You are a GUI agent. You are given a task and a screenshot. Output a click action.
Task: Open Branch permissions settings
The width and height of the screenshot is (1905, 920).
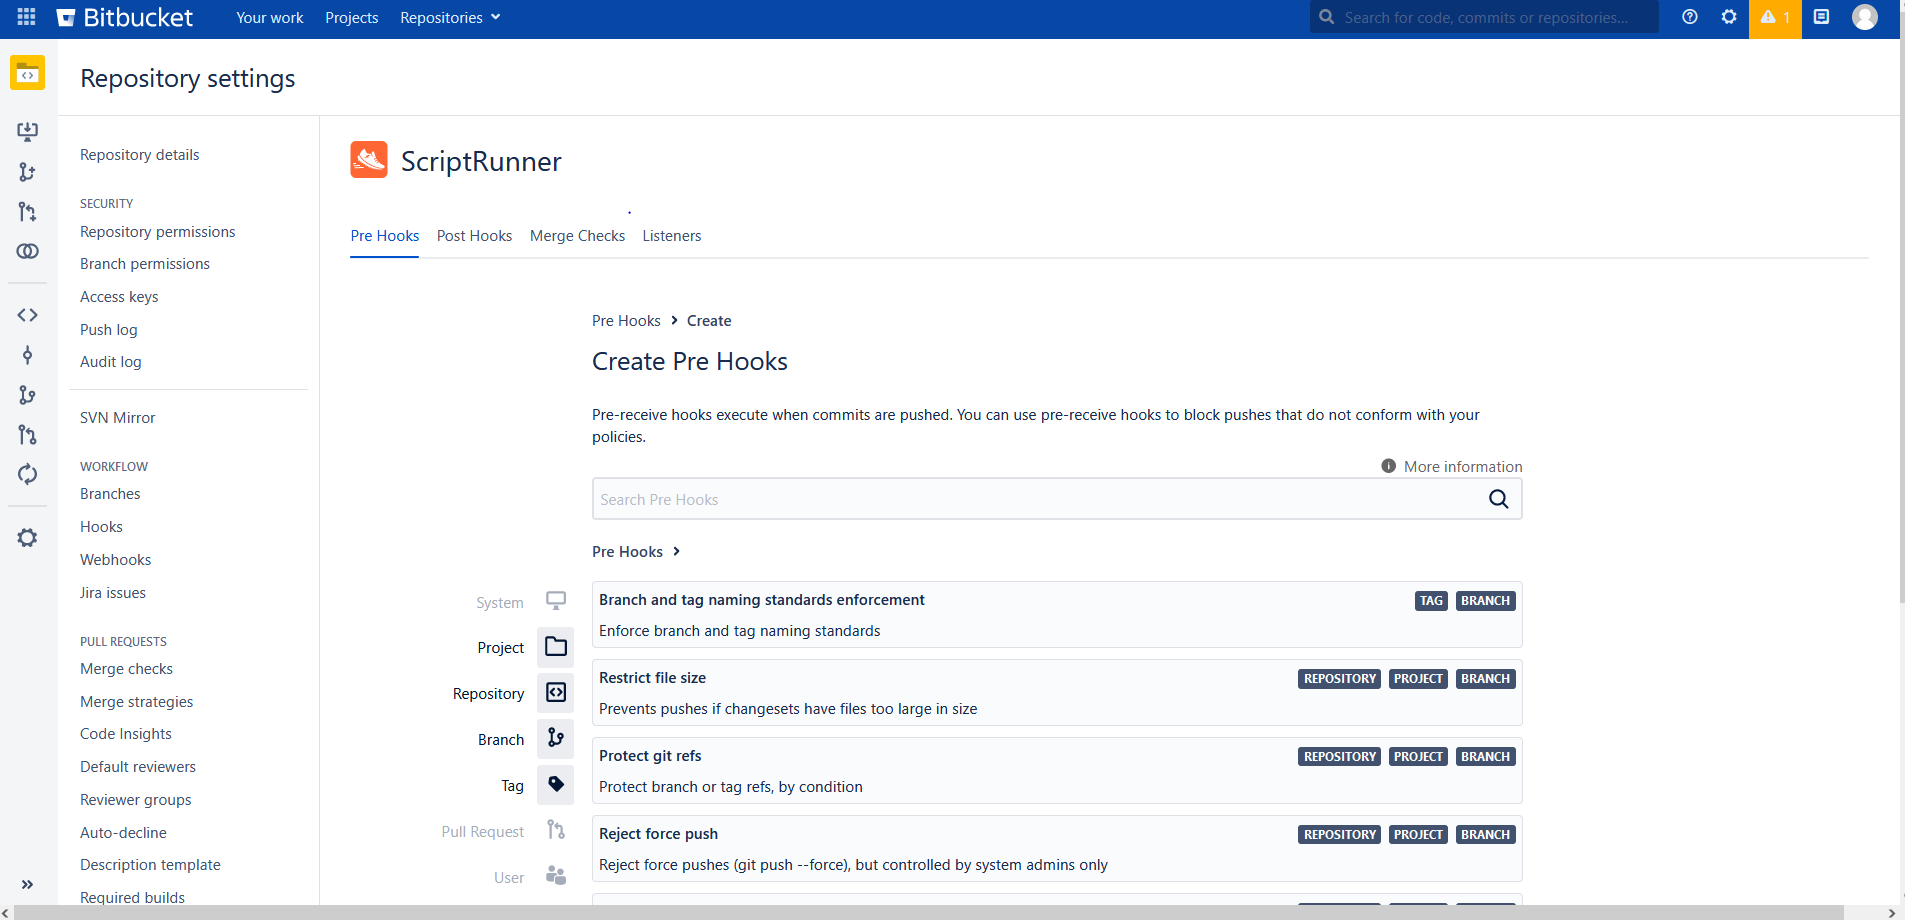(x=144, y=263)
